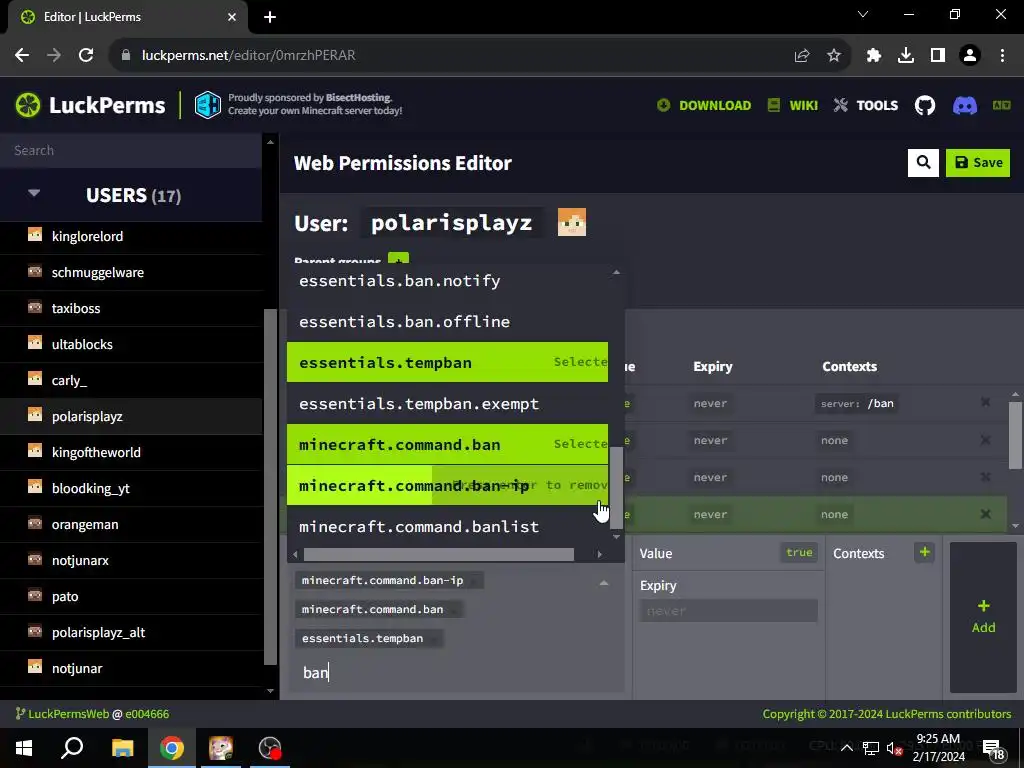Select user pato
The height and width of the screenshot is (768, 1024).
coord(131,596)
